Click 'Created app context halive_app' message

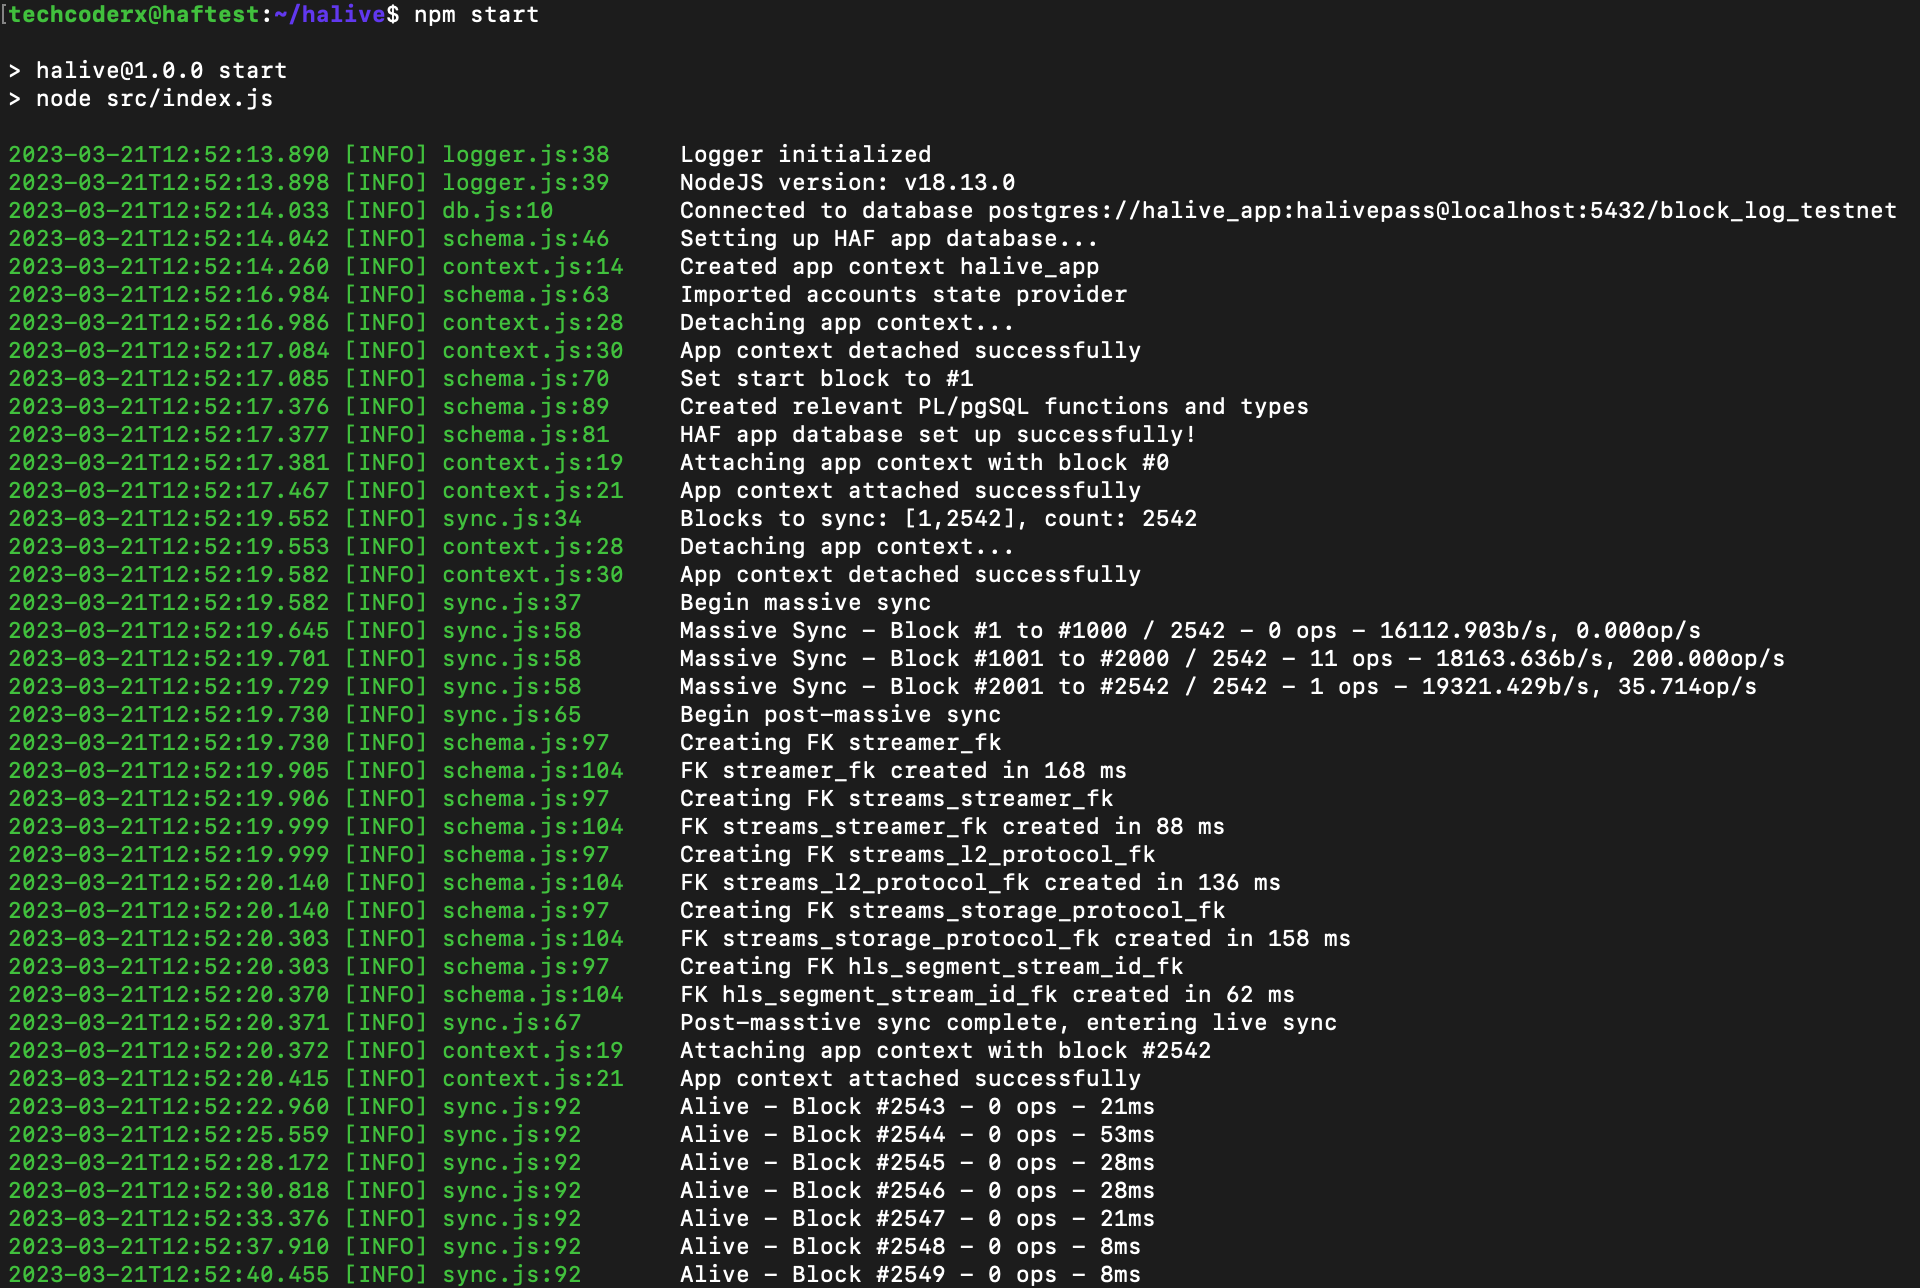coord(890,267)
